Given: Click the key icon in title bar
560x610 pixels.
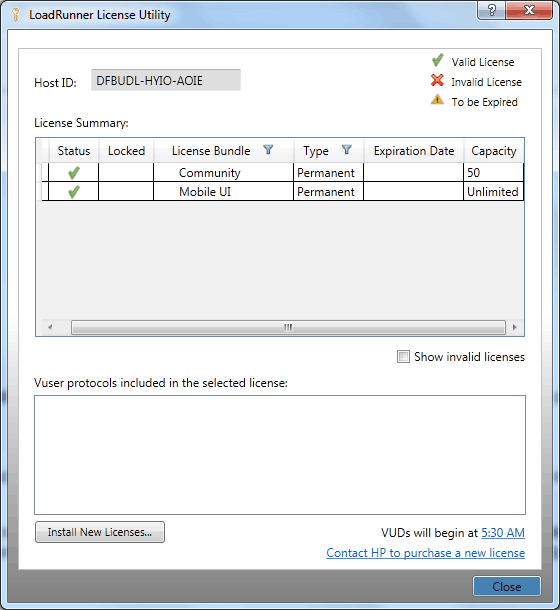Looking at the screenshot, I should coord(16,15).
